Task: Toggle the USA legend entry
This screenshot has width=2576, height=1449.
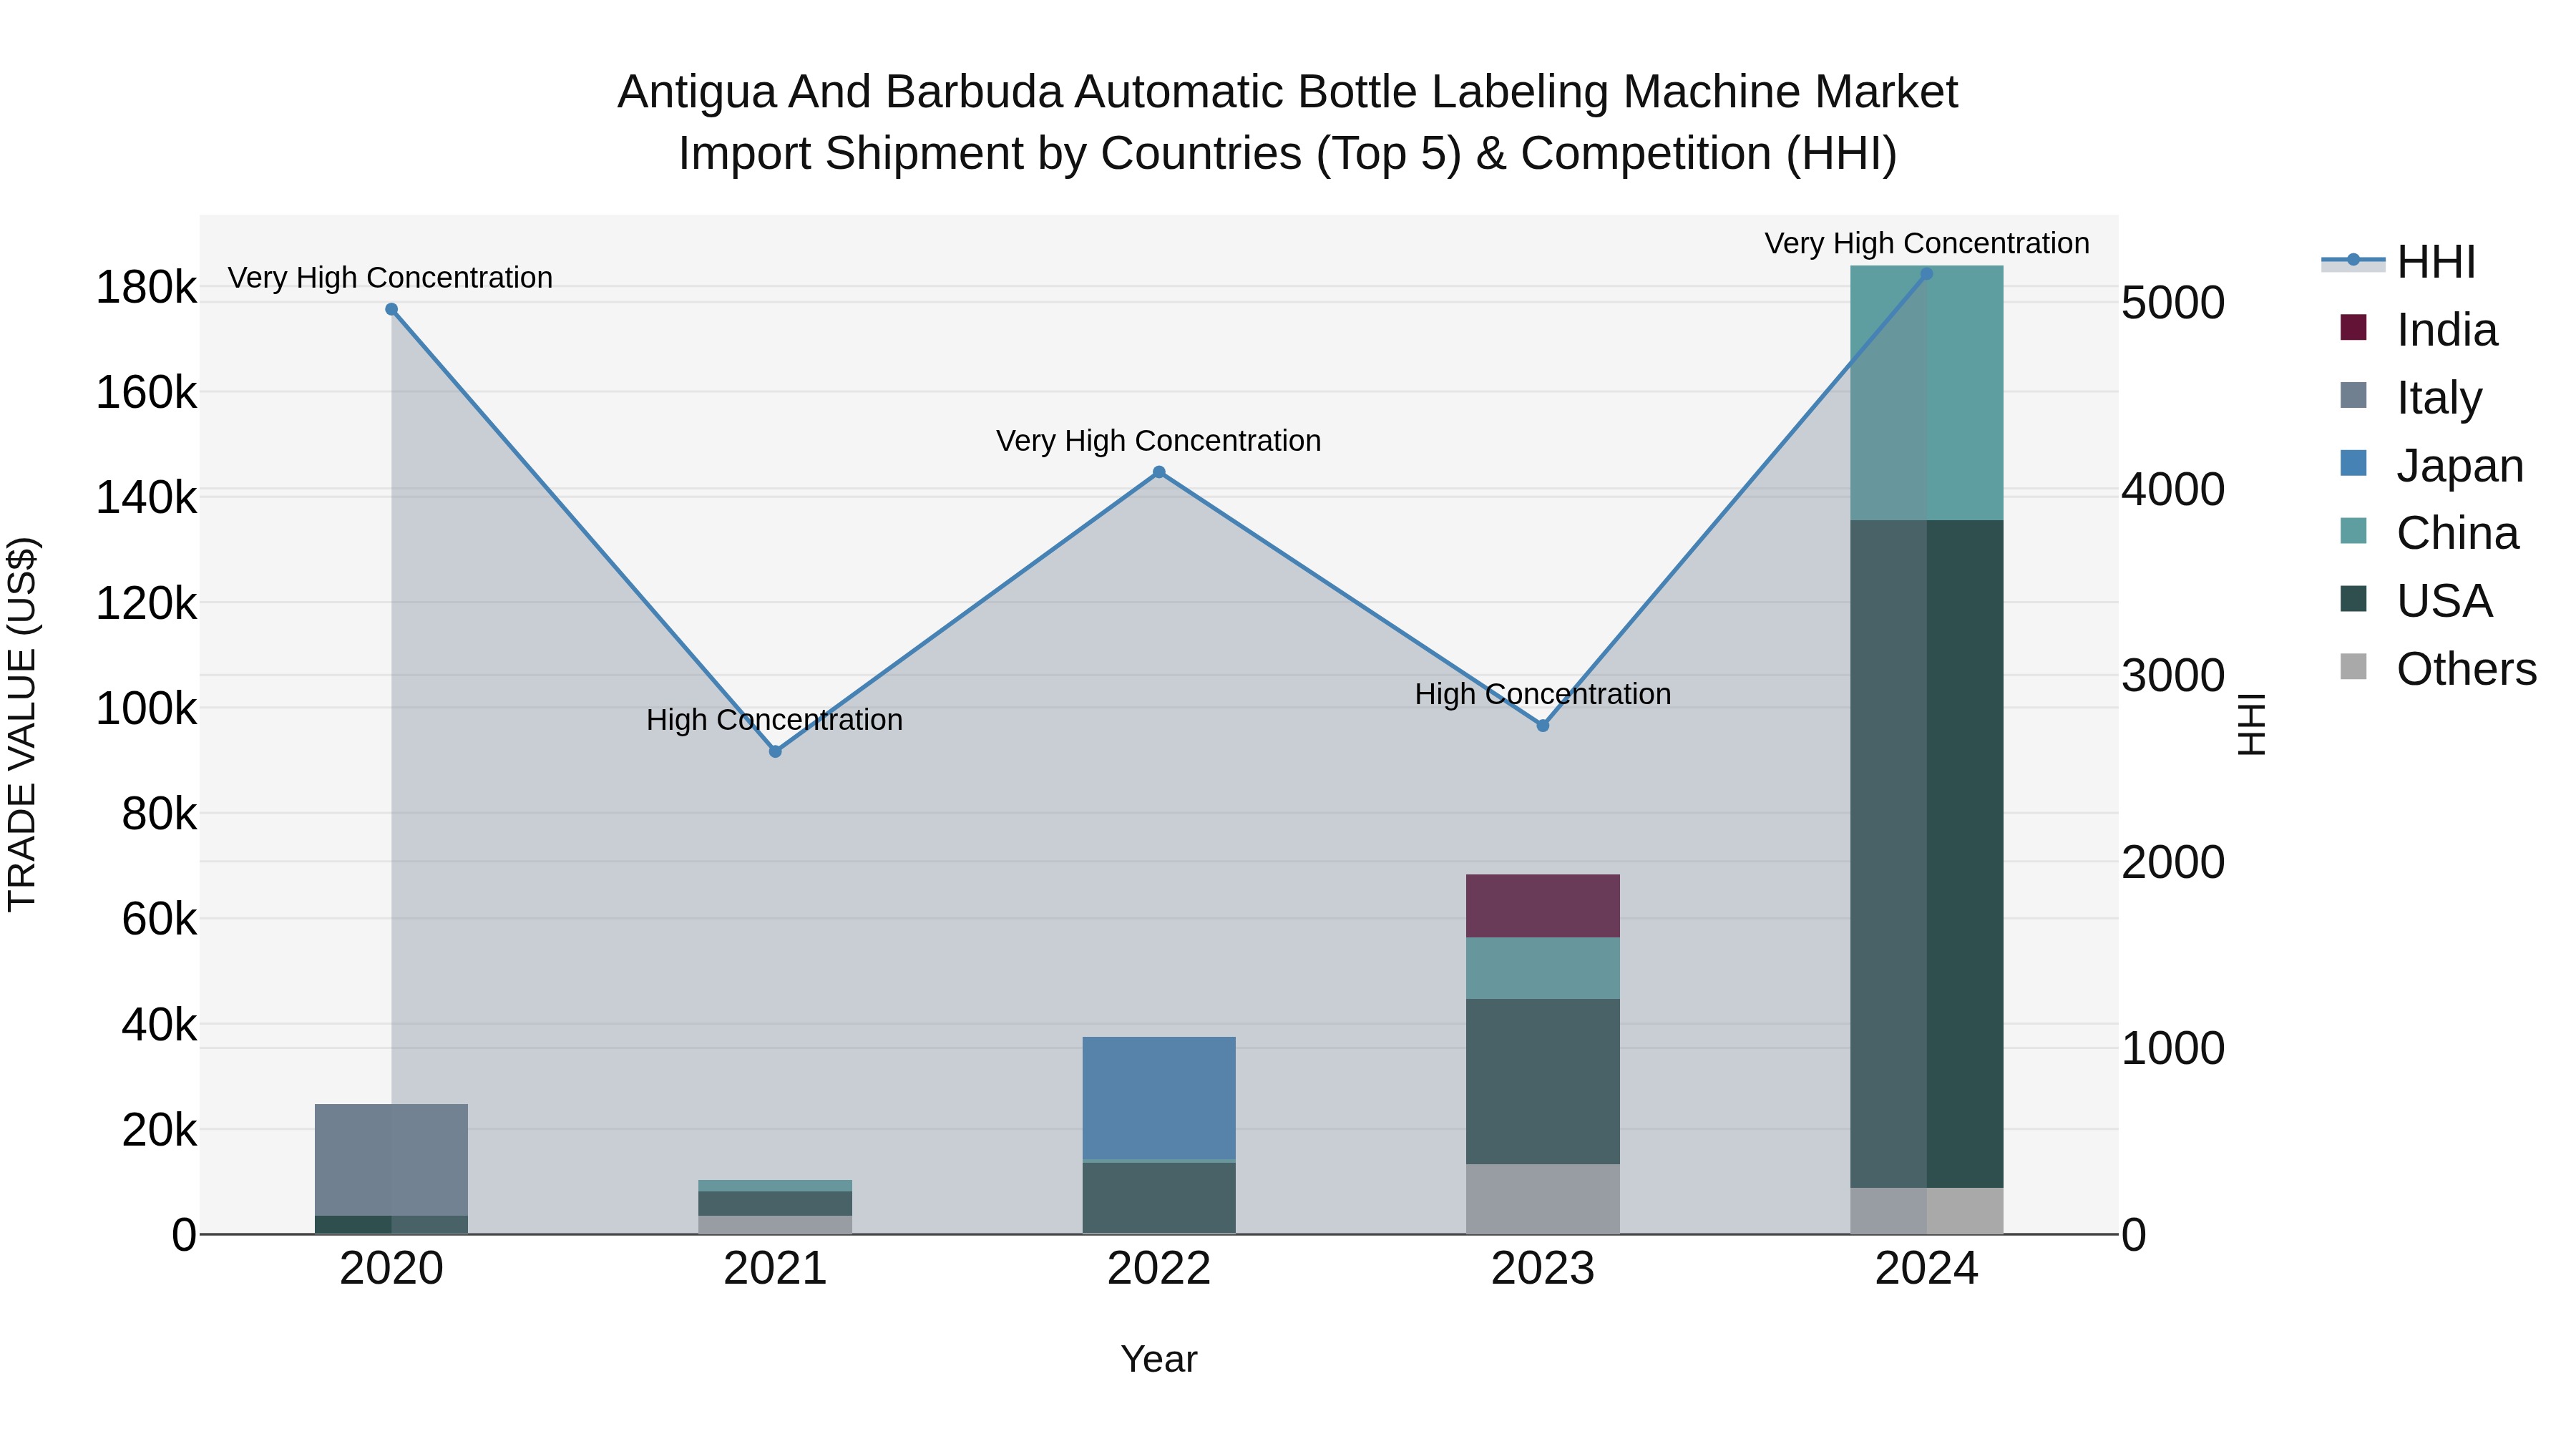Action: tap(2416, 600)
